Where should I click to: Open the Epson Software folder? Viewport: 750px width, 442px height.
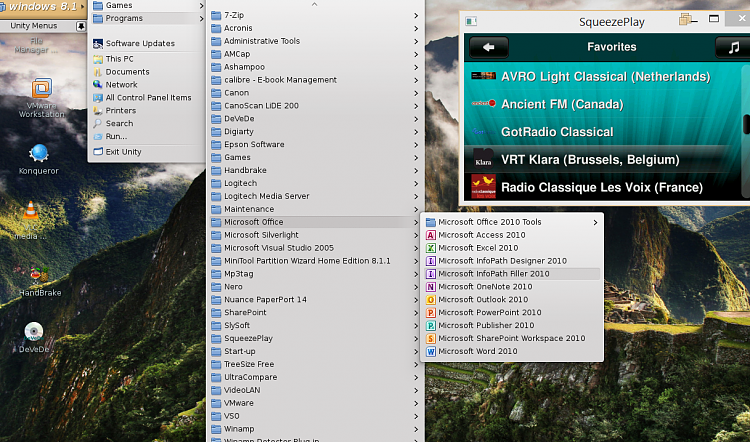point(315,144)
